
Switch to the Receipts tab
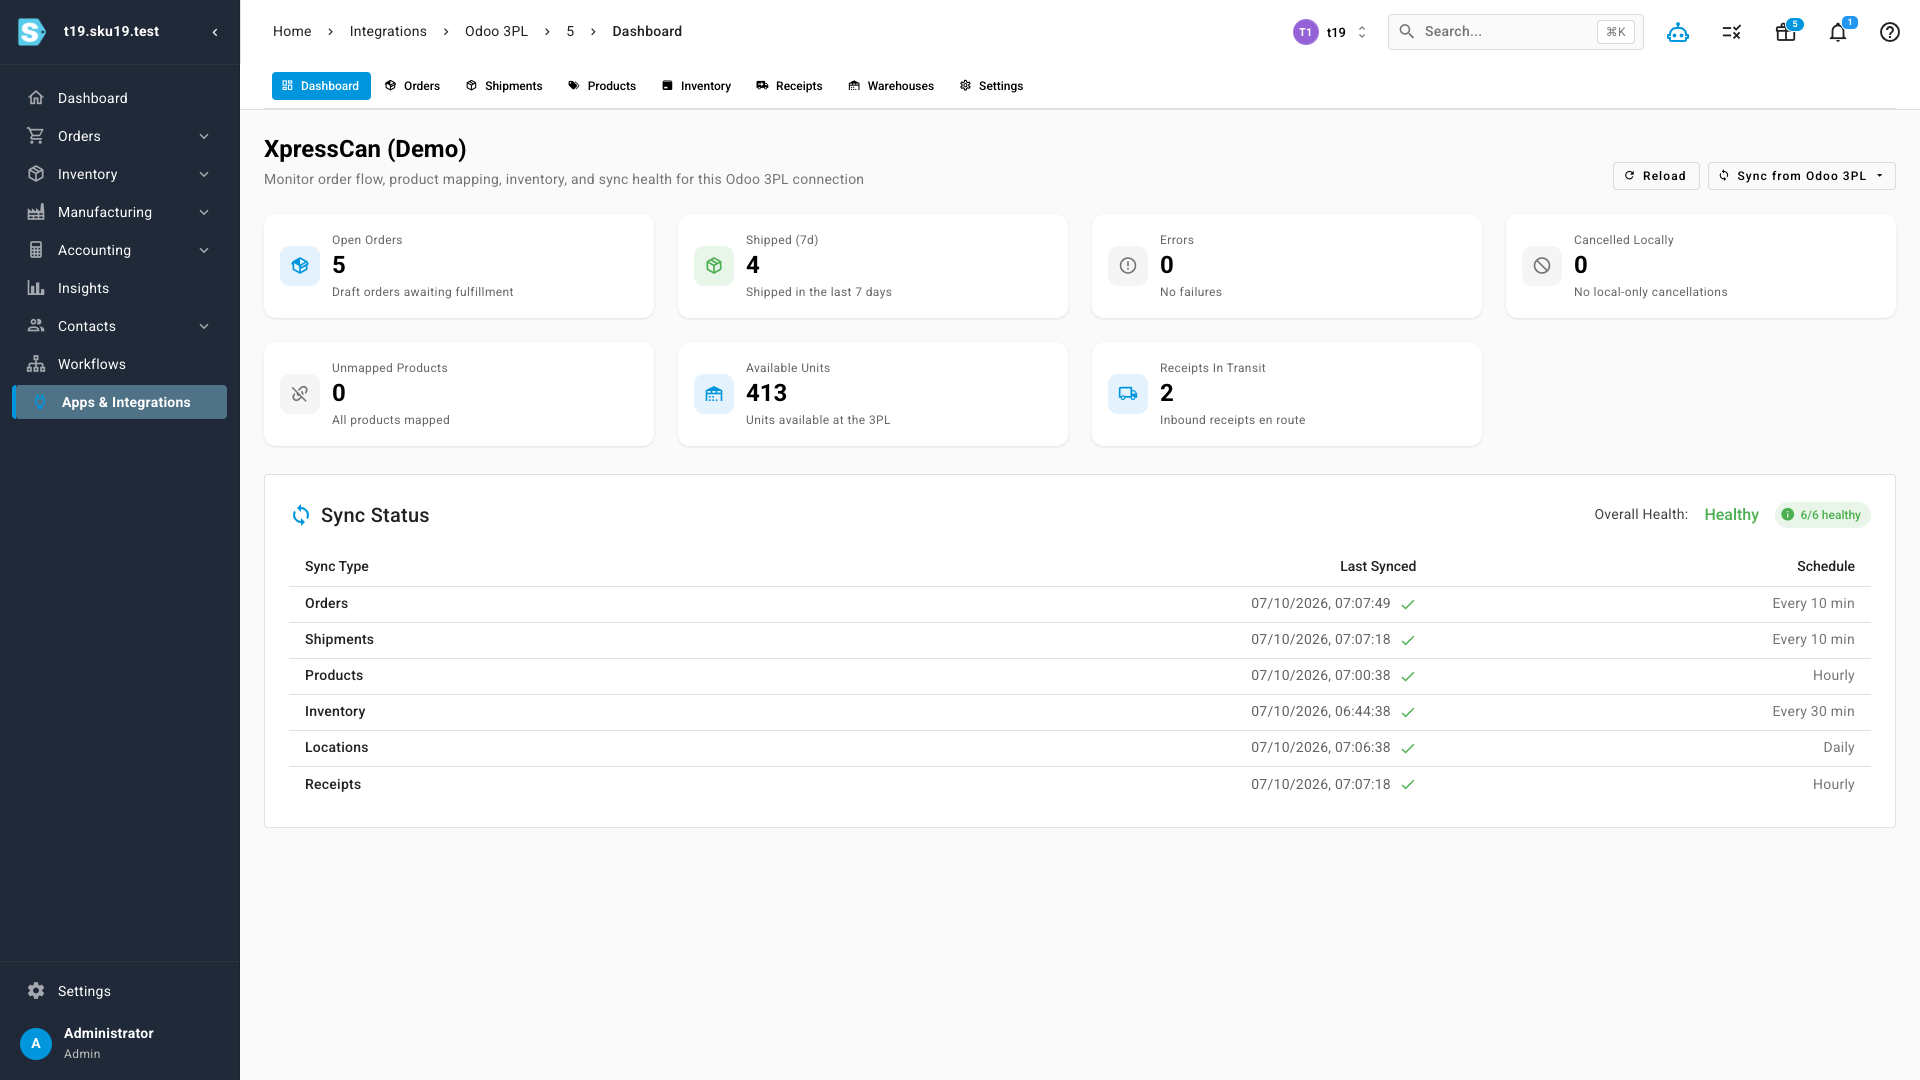789,86
